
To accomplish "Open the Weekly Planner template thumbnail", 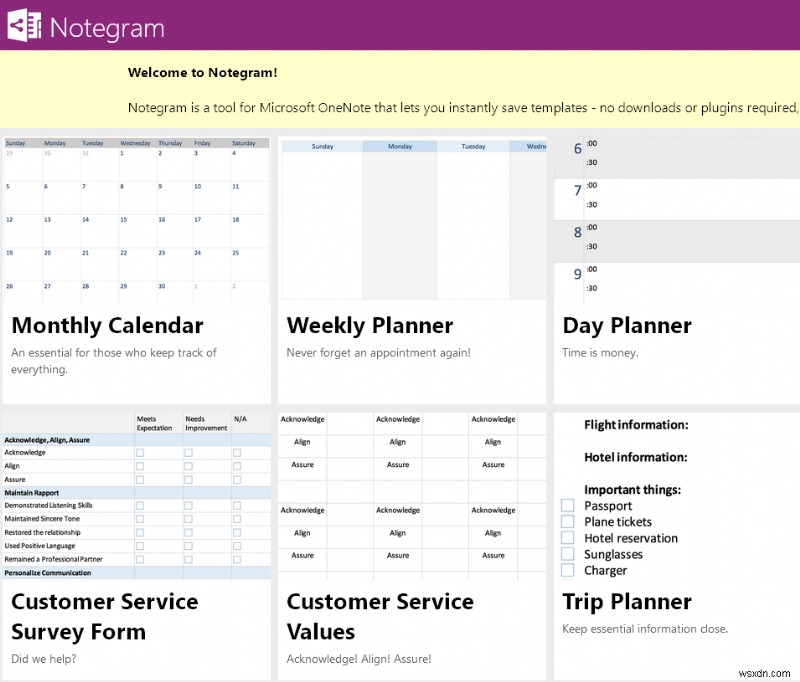I will [411, 220].
